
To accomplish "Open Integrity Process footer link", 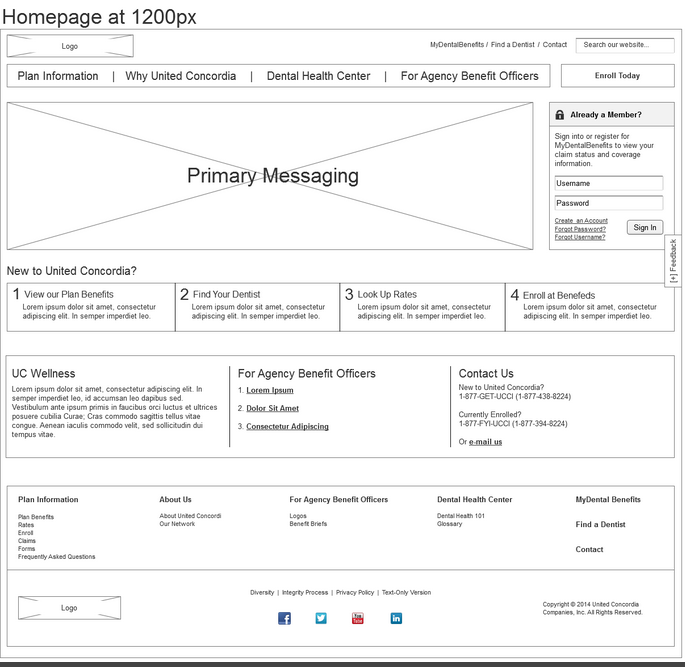I will click(x=305, y=592).
